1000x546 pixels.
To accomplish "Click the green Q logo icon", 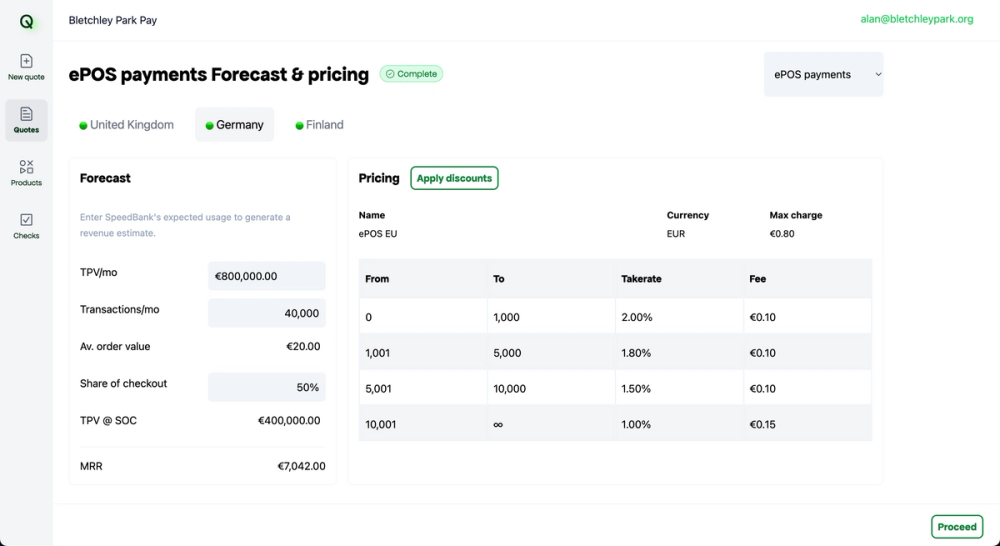I will pos(26,21).
